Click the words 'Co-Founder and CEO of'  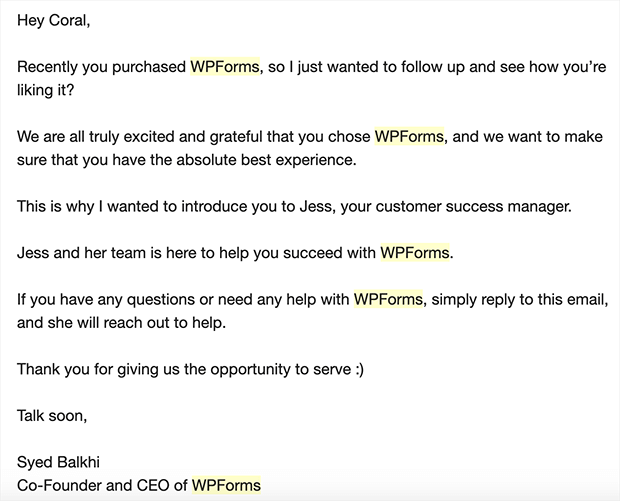coord(102,485)
